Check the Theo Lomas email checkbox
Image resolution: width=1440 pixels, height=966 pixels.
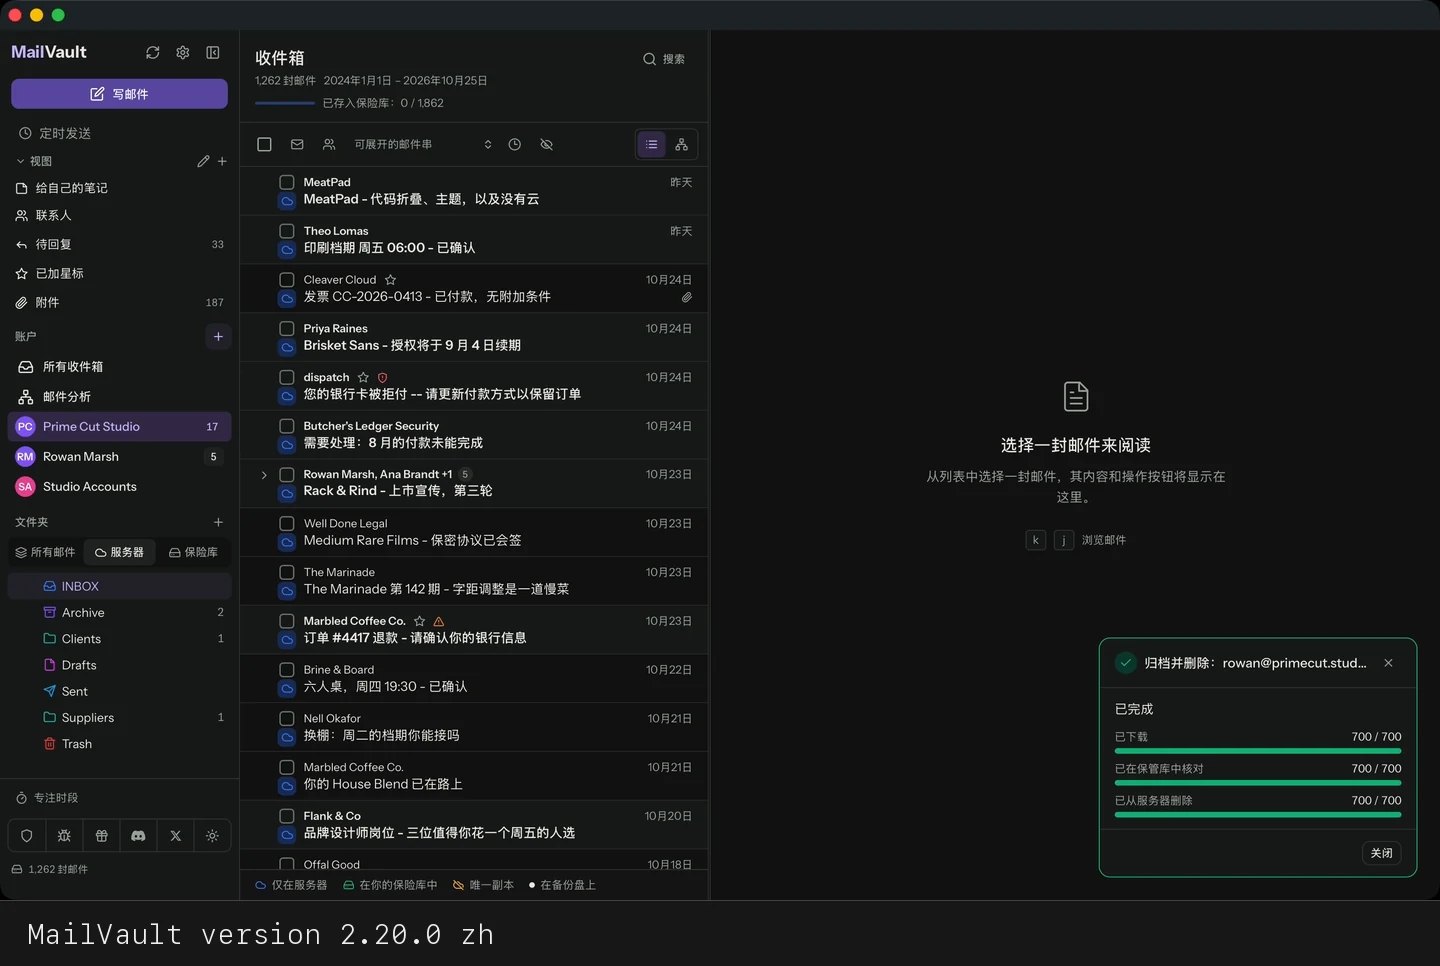pos(287,231)
